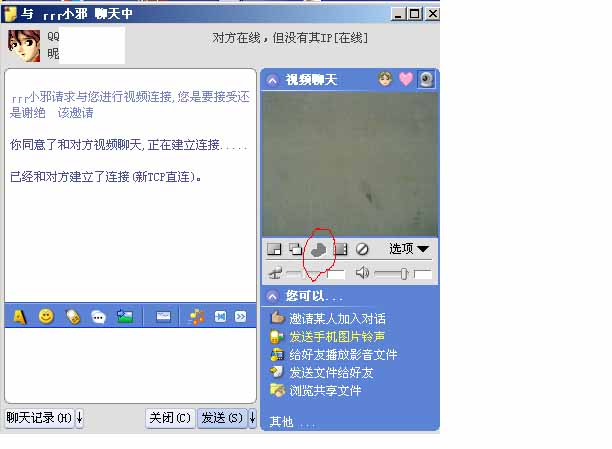This screenshot has width=612, height=449.
Task: Click the blue square icon right of the music notes
Action: (220, 316)
